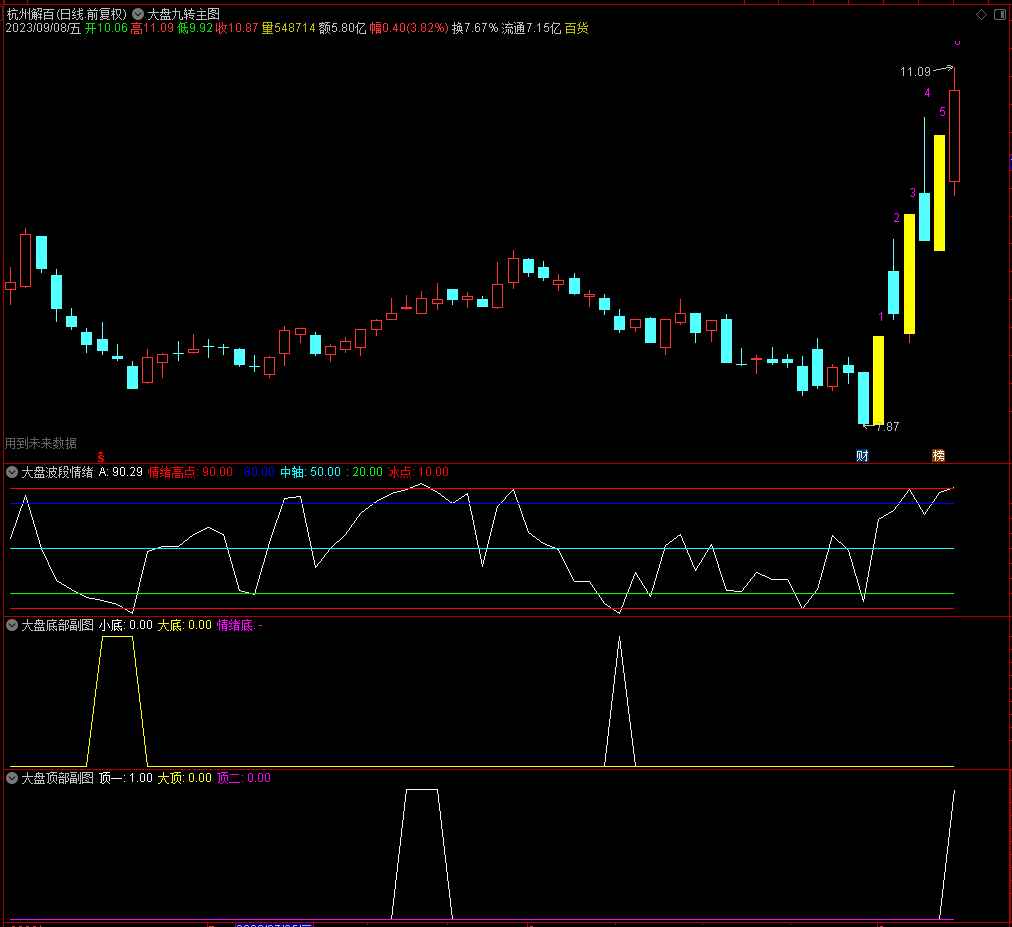Click the volume value 量548714
This screenshot has width=1012, height=927.
(x=288, y=28)
